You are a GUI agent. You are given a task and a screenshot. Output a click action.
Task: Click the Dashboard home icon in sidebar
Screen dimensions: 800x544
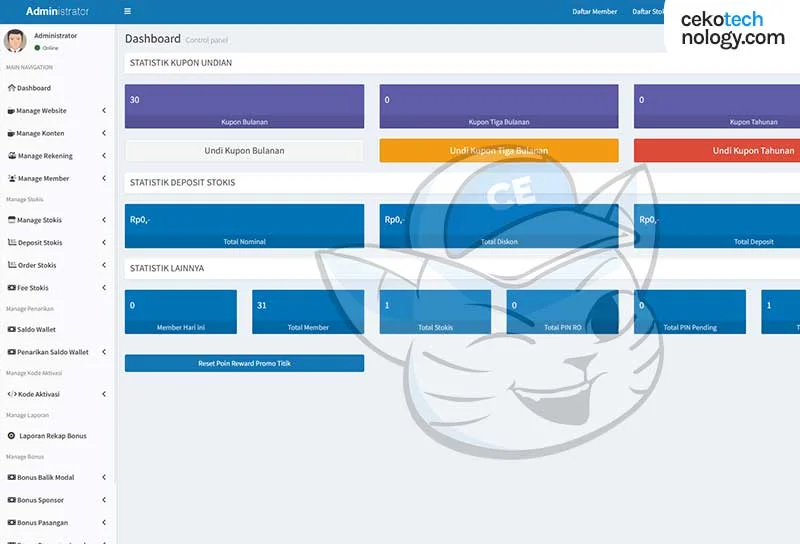coord(11,88)
